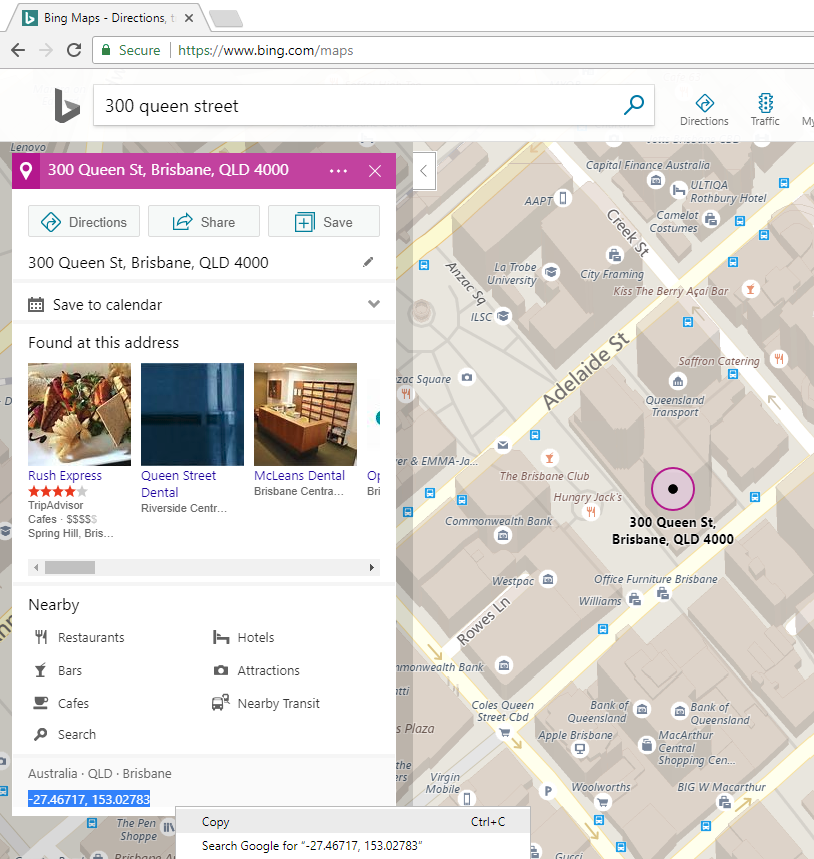Click the location pin icon in header

[x=26, y=171]
